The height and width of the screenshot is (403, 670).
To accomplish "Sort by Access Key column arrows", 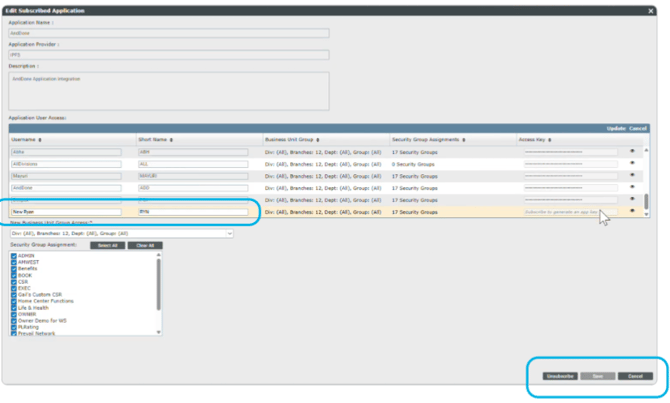I will 551,139.
